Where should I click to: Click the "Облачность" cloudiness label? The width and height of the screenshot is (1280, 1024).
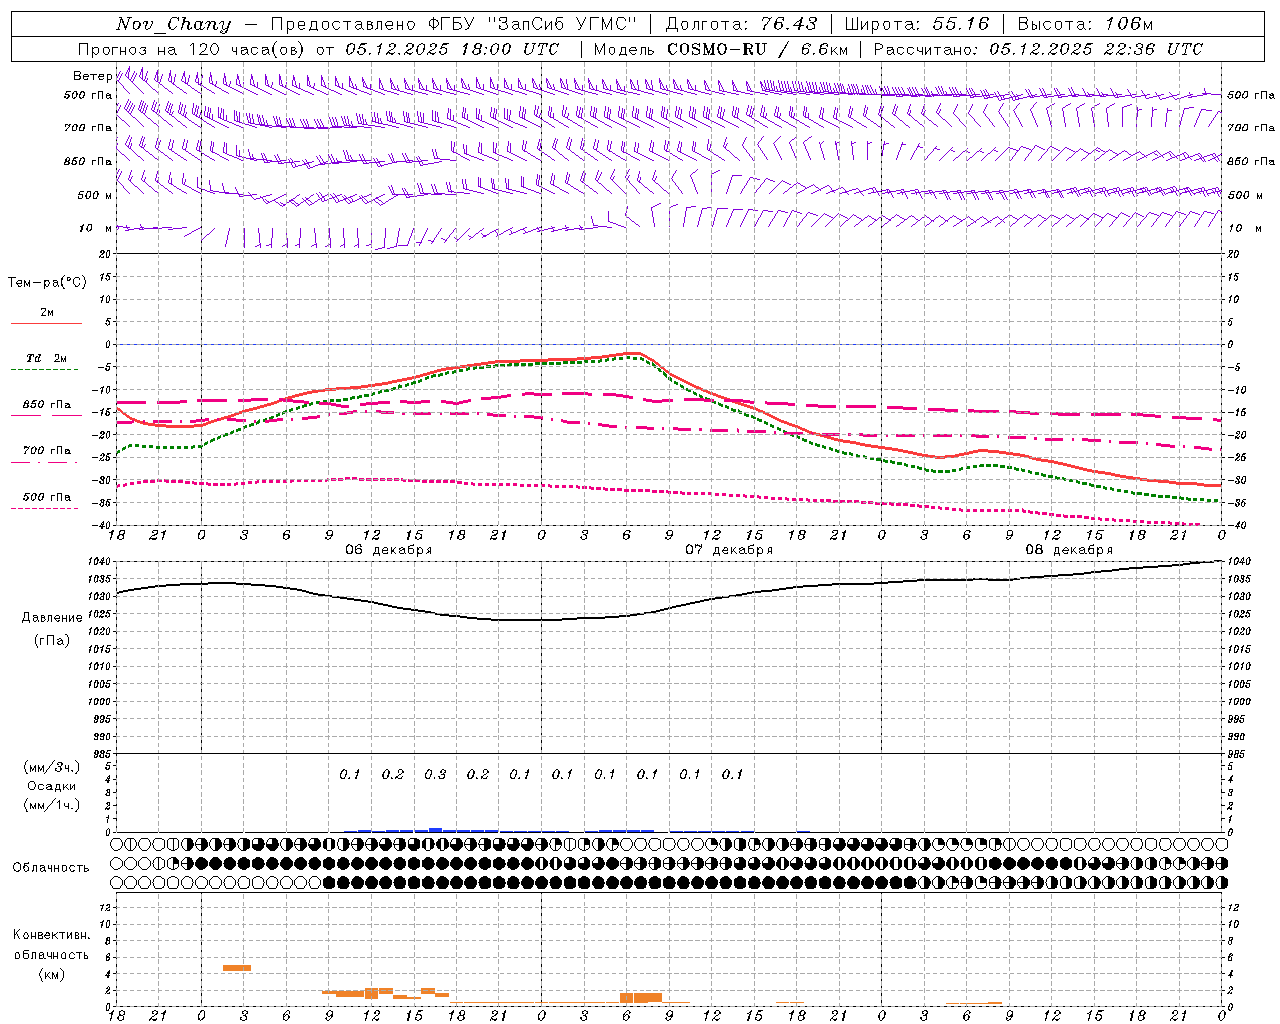pos(51,868)
